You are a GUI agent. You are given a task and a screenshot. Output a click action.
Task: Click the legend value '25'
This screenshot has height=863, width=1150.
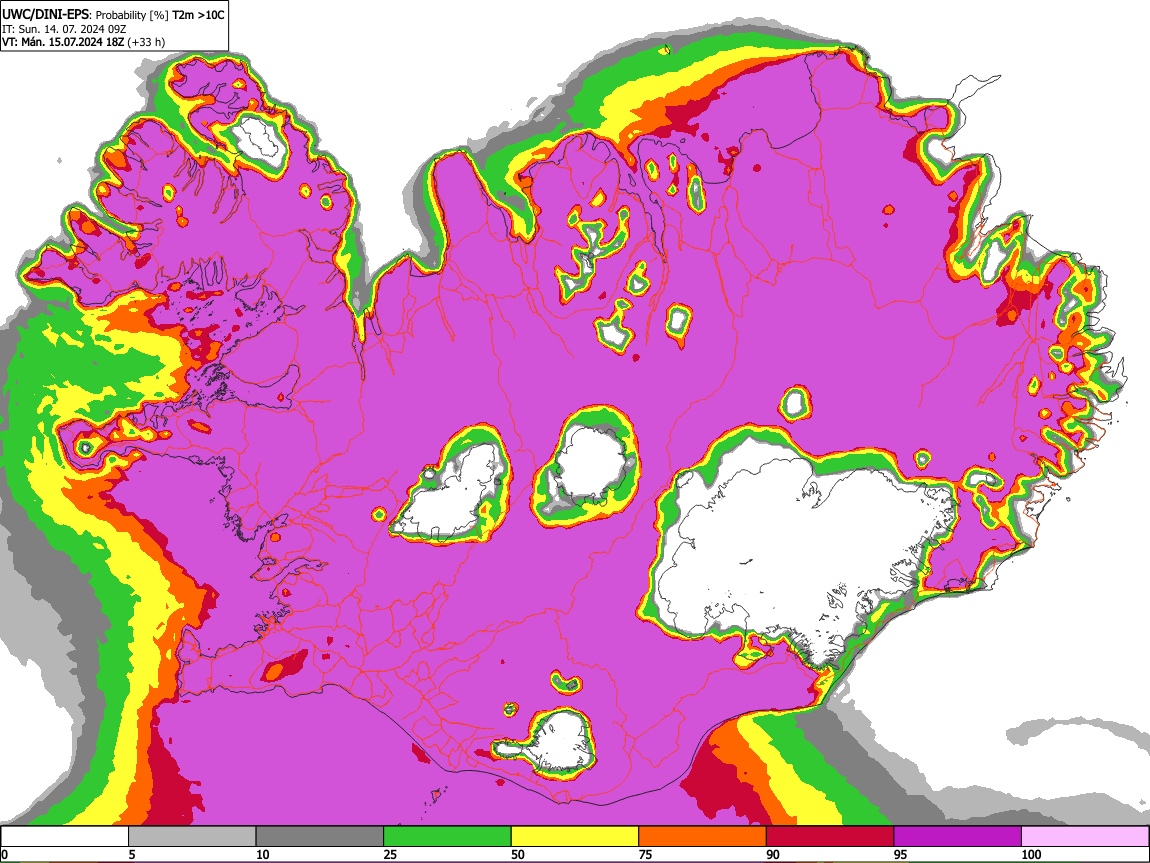click(x=390, y=854)
